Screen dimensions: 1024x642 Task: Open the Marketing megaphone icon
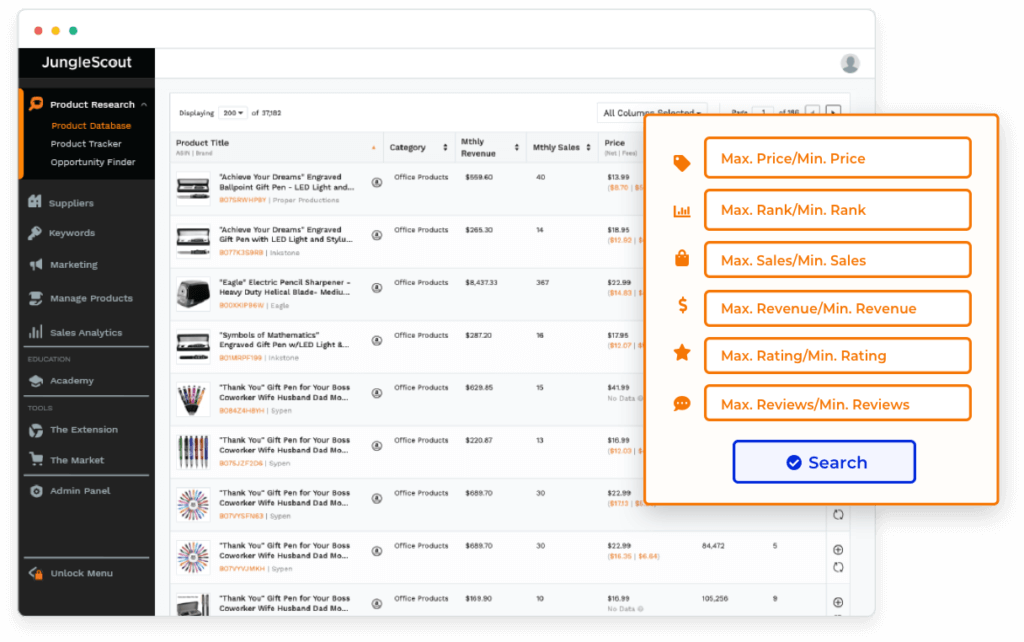tap(36, 265)
